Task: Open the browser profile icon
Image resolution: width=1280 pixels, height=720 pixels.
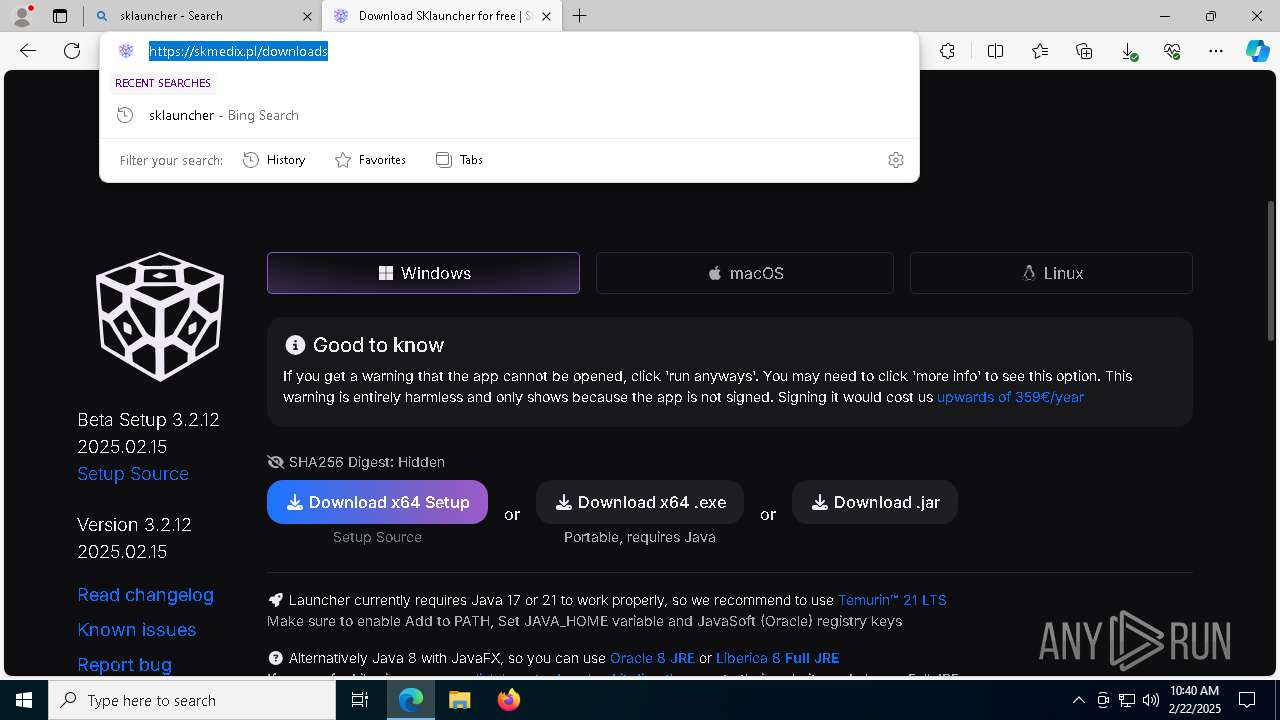Action: tap(22, 16)
